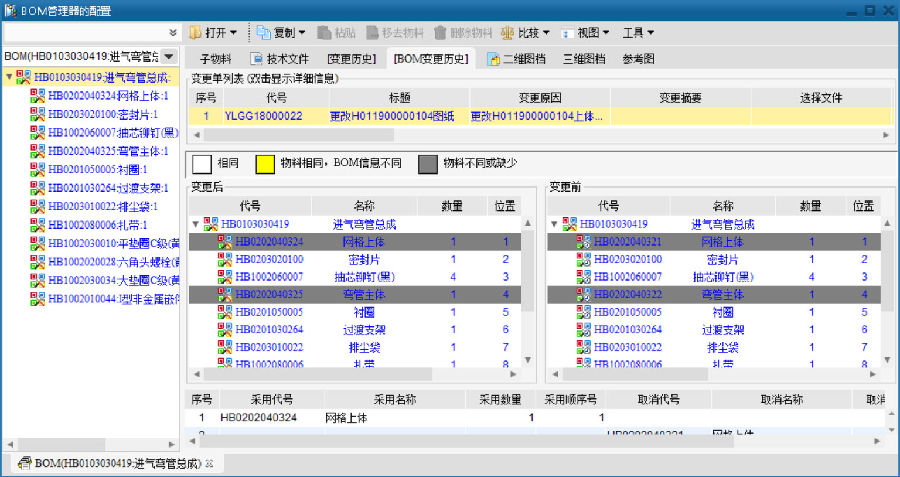Click the yellow BOM信息不同 legend swatch
Screen dimensions: 900x477
265,164
